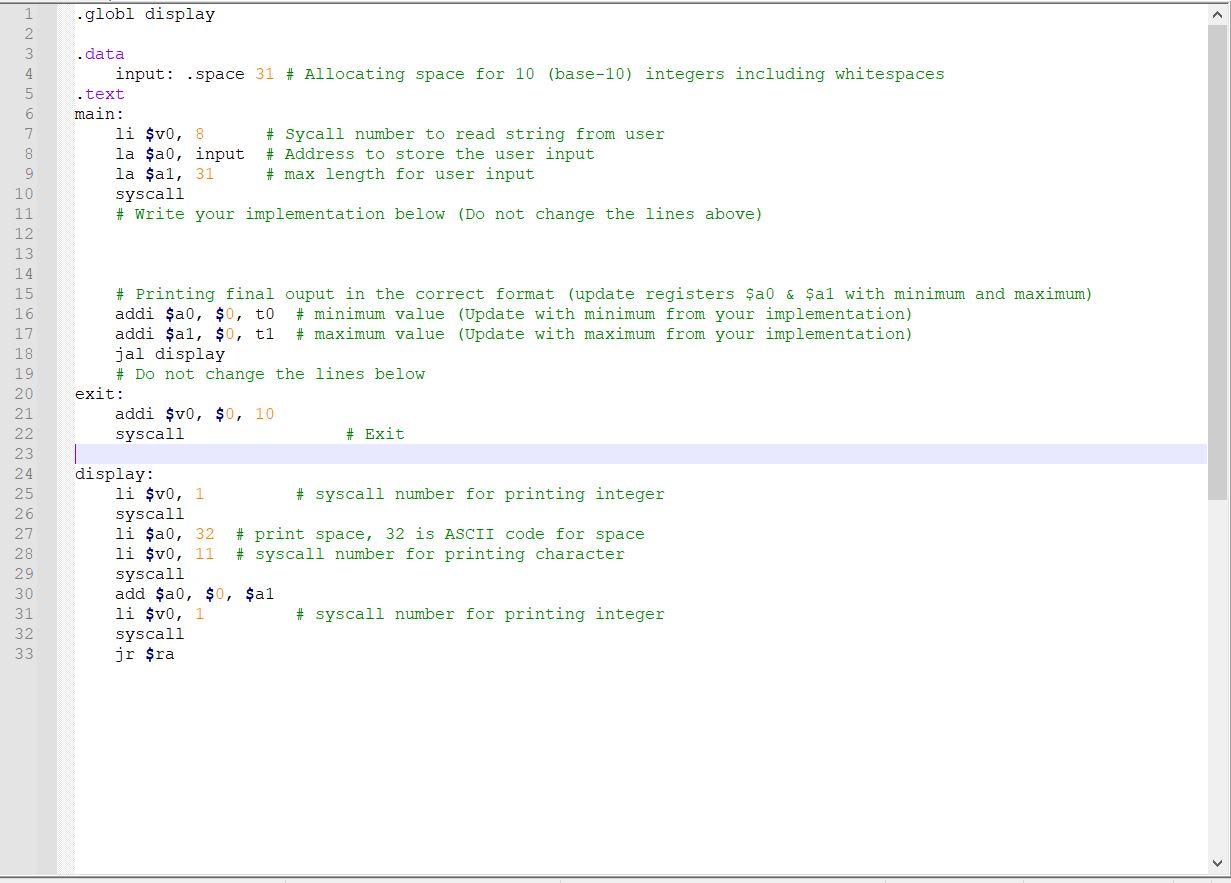The height and width of the screenshot is (883, 1231).
Task: Click the jr $ra instruction on line 33
Action: click(146, 653)
